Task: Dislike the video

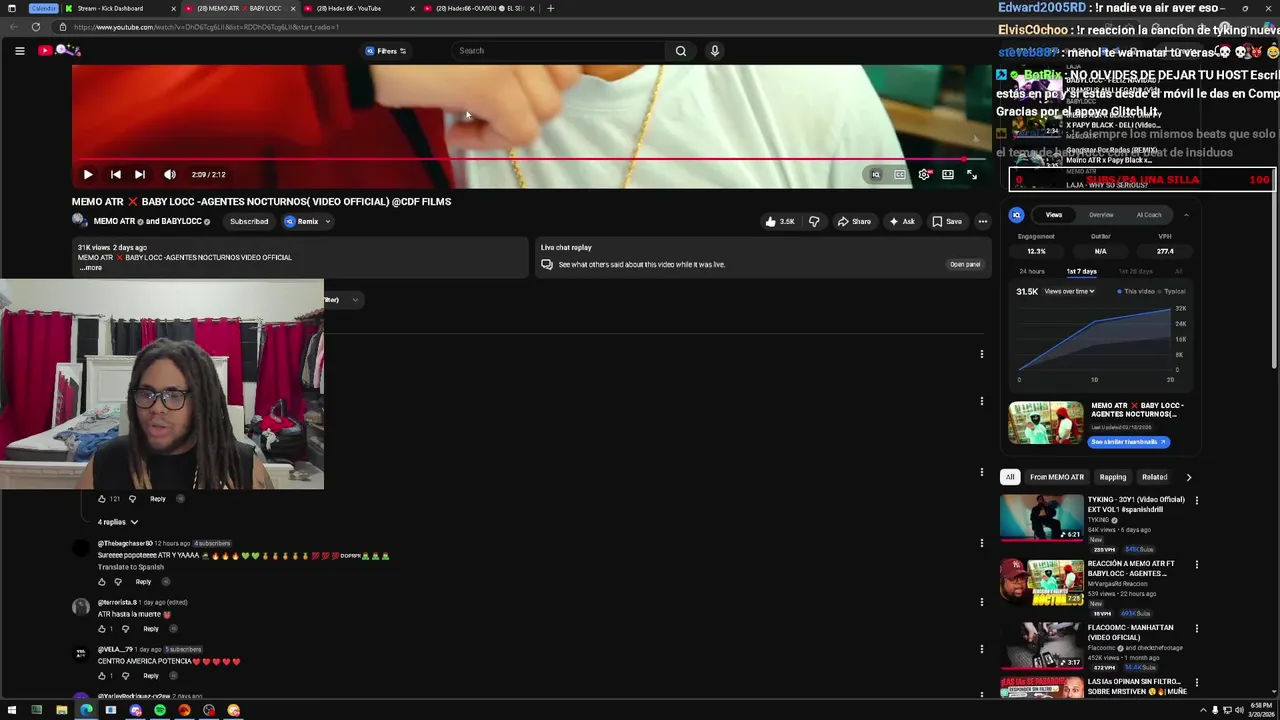Action: (x=814, y=221)
